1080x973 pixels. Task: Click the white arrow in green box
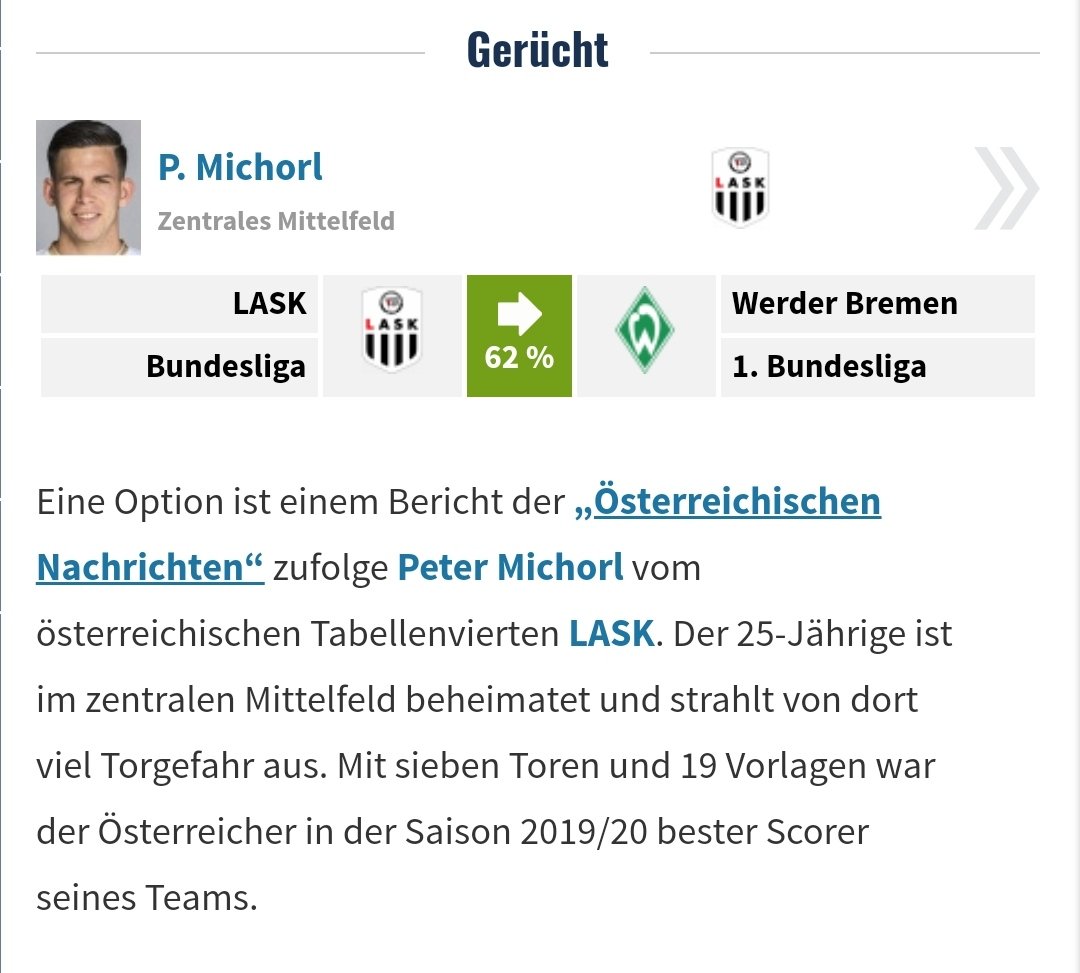[x=519, y=313]
